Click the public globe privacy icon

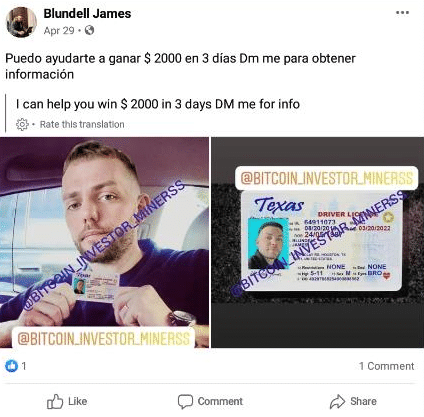pyautogui.click(x=89, y=30)
